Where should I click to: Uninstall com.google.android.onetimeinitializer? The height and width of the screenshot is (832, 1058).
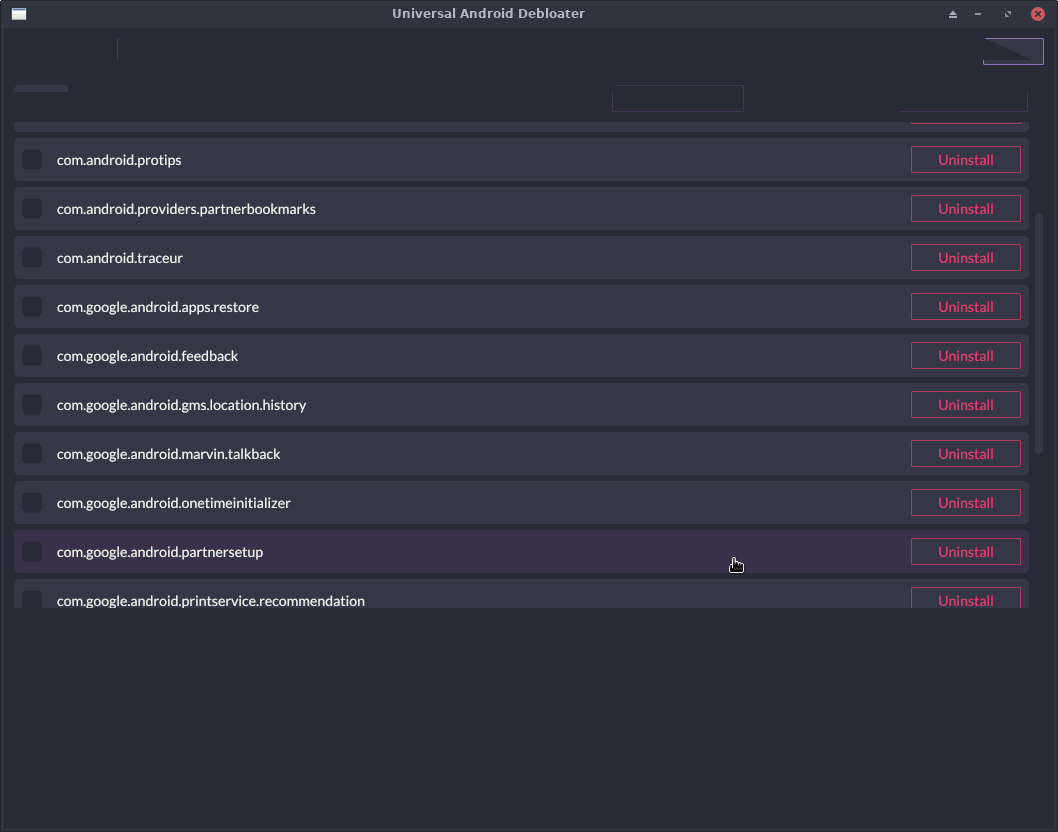[965, 502]
